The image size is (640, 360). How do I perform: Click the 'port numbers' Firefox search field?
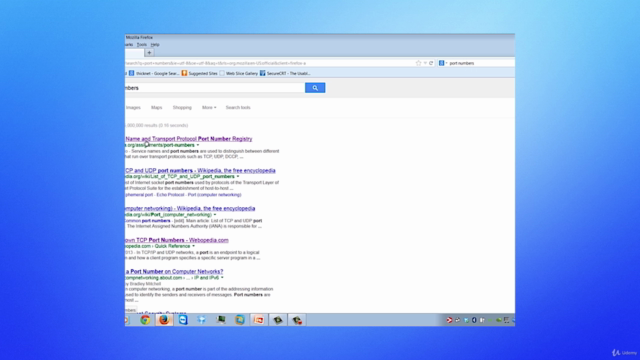point(481,63)
